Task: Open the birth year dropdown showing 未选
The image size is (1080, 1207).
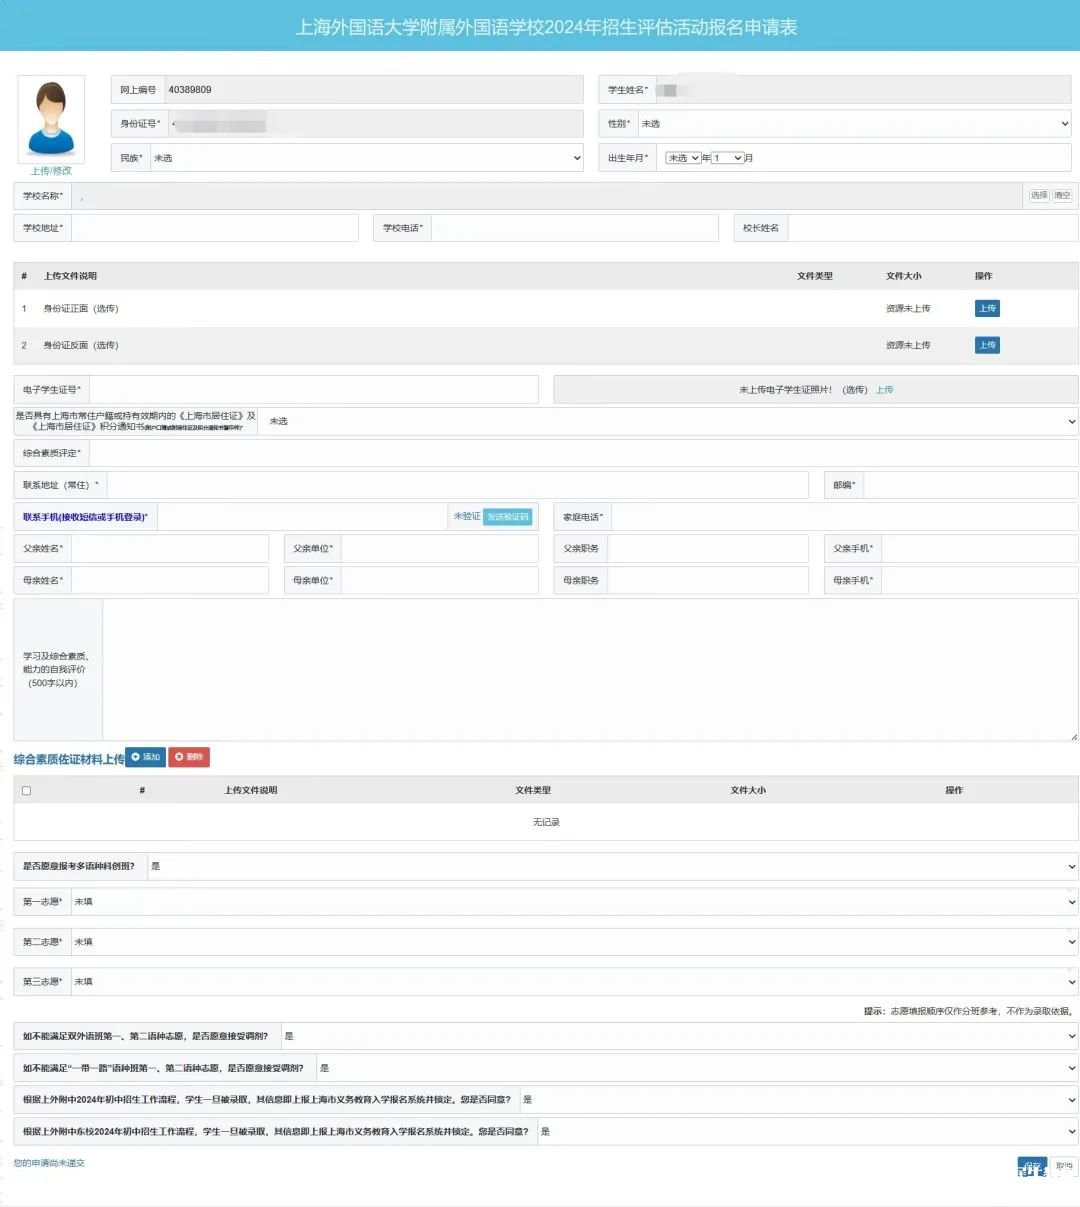Action: (x=683, y=158)
